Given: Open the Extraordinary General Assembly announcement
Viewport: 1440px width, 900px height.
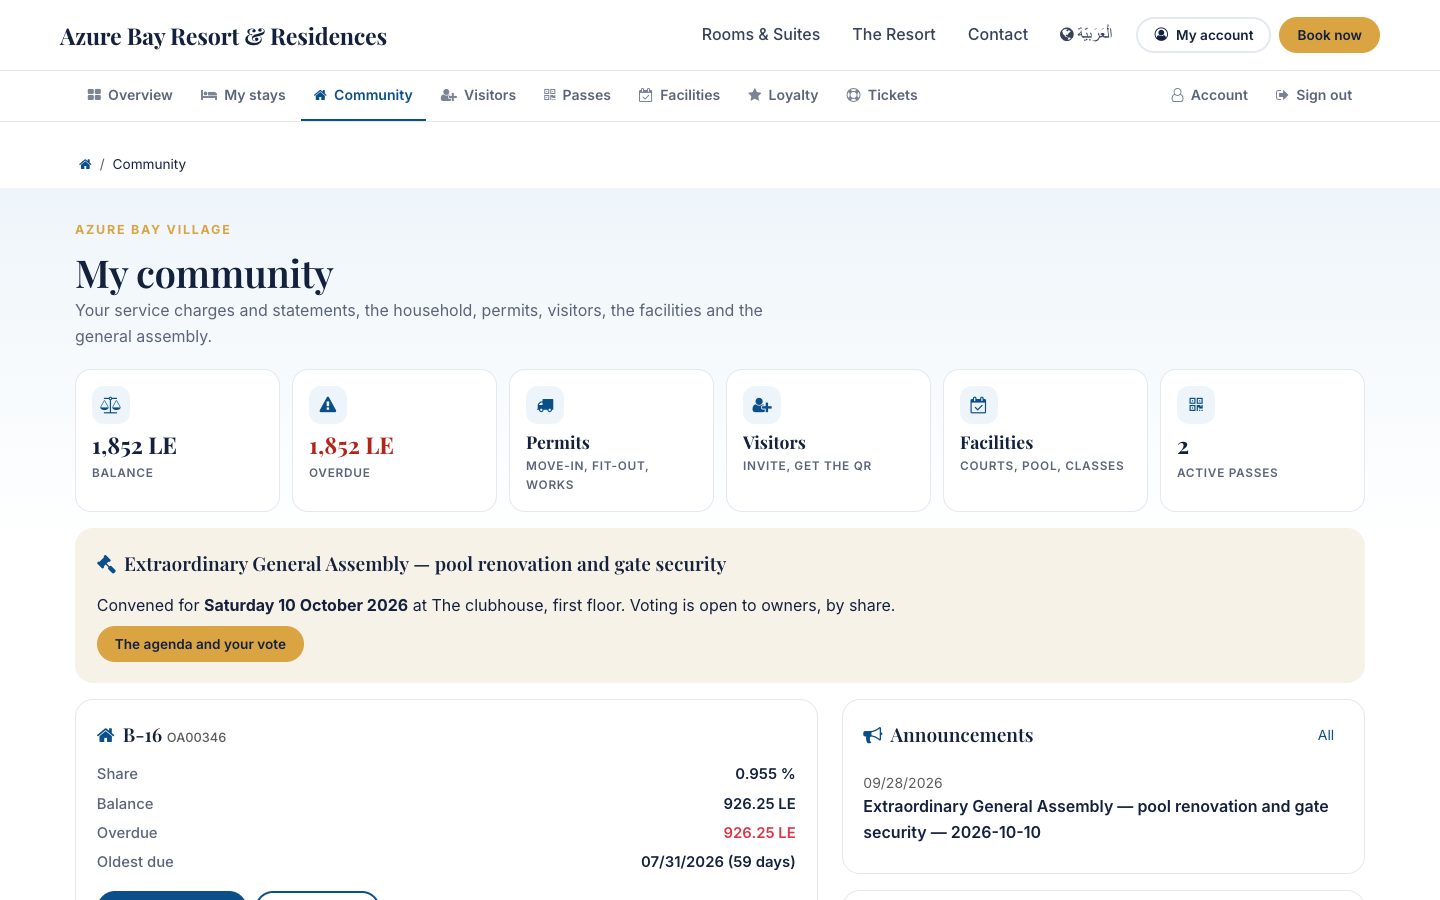Looking at the screenshot, I should [x=1096, y=819].
